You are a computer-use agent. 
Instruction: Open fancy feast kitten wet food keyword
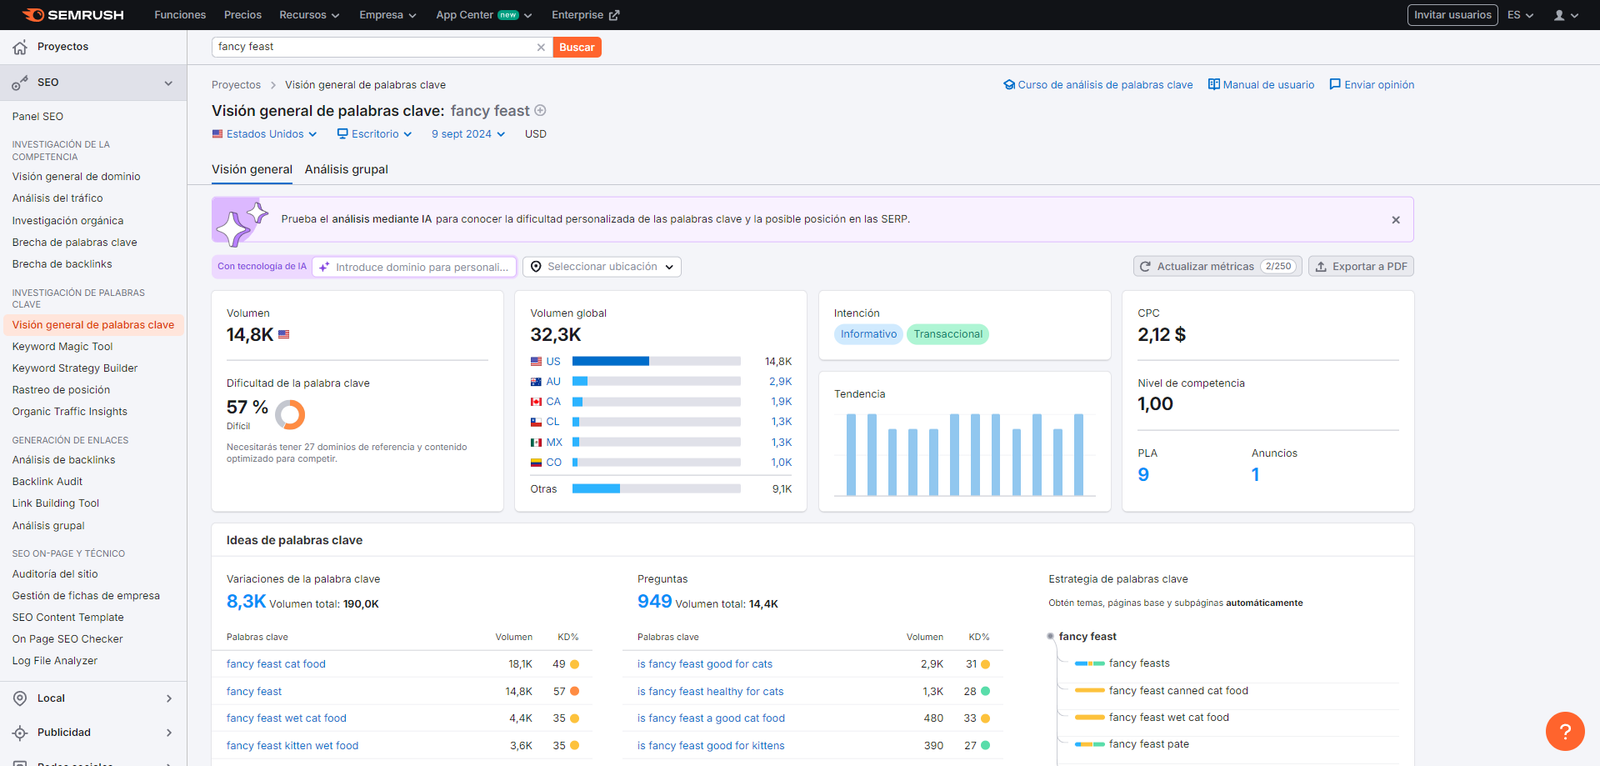(292, 746)
